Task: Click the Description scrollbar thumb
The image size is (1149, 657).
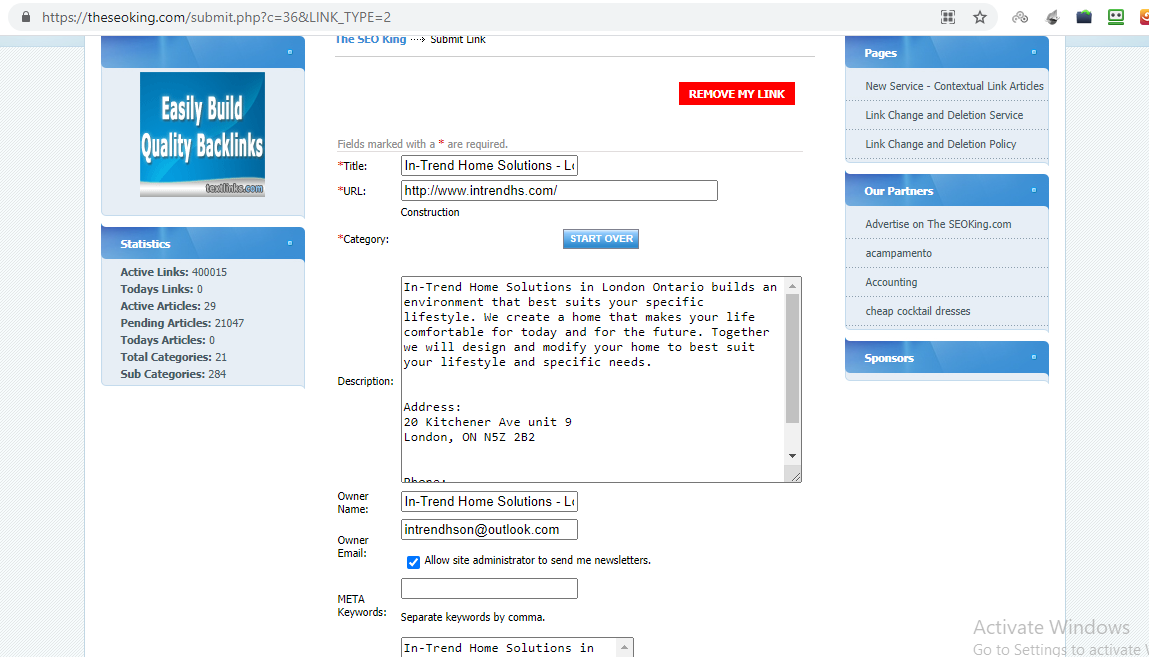Action: [x=792, y=358]
